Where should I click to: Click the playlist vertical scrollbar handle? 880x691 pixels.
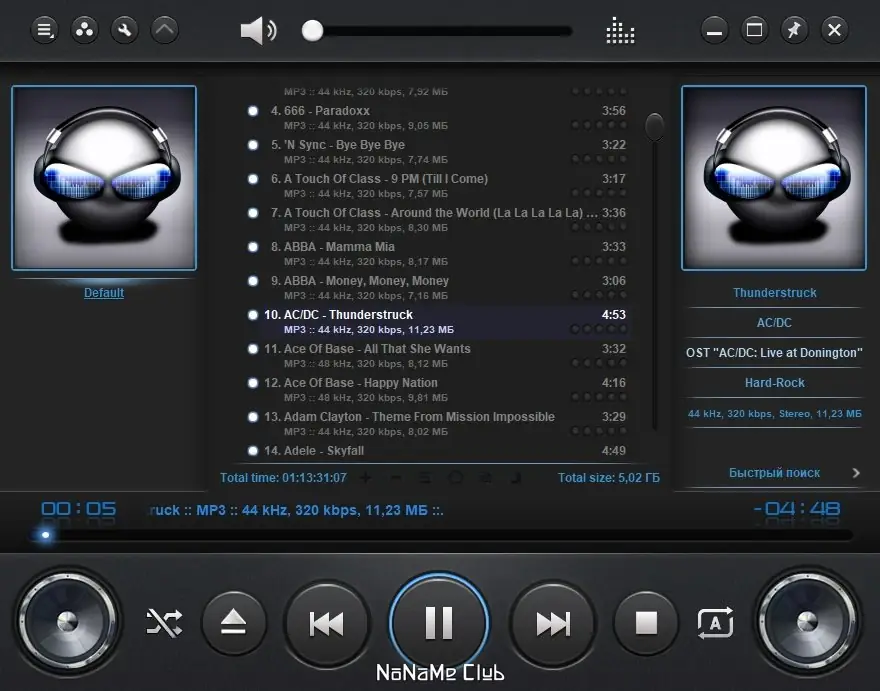(654, 126)
